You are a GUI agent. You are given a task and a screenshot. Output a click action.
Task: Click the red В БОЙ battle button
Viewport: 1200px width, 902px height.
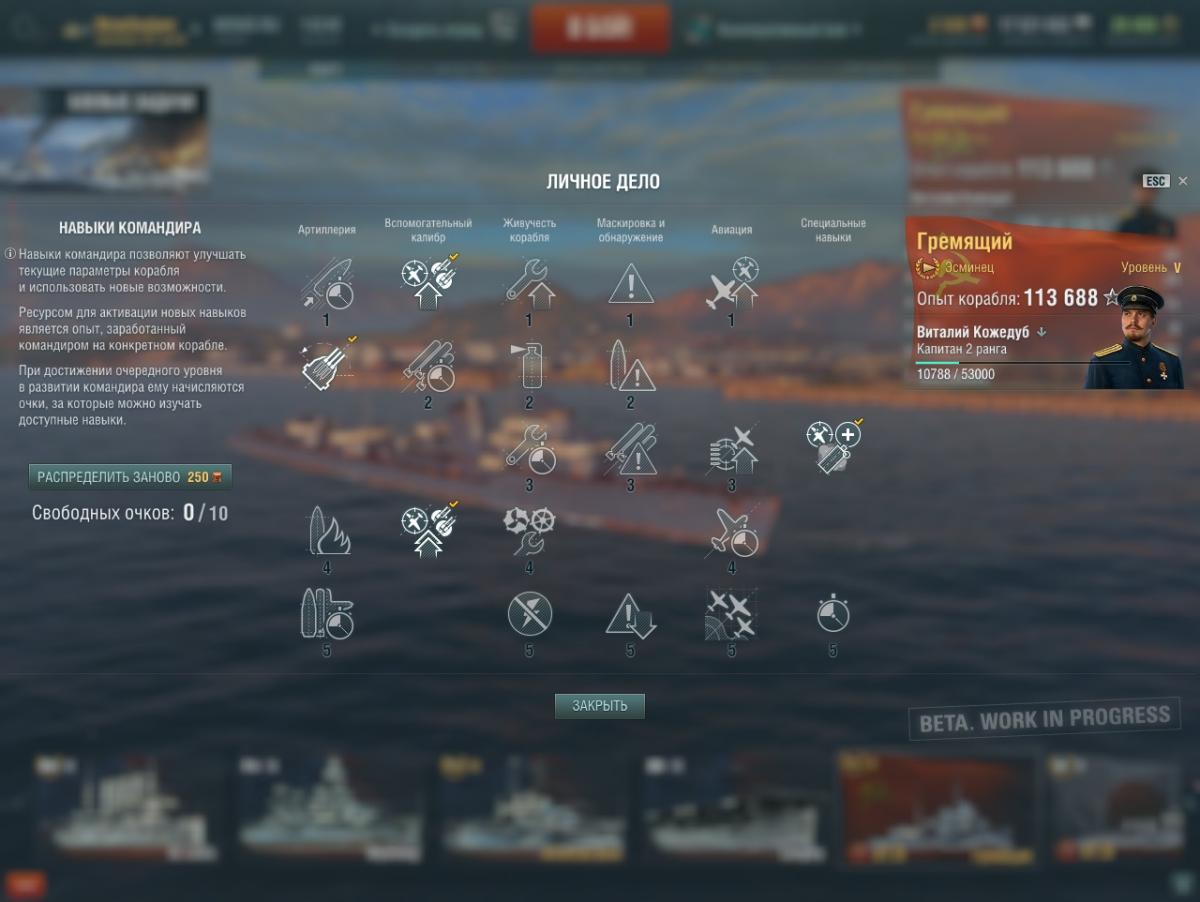[x=601, y=28]
